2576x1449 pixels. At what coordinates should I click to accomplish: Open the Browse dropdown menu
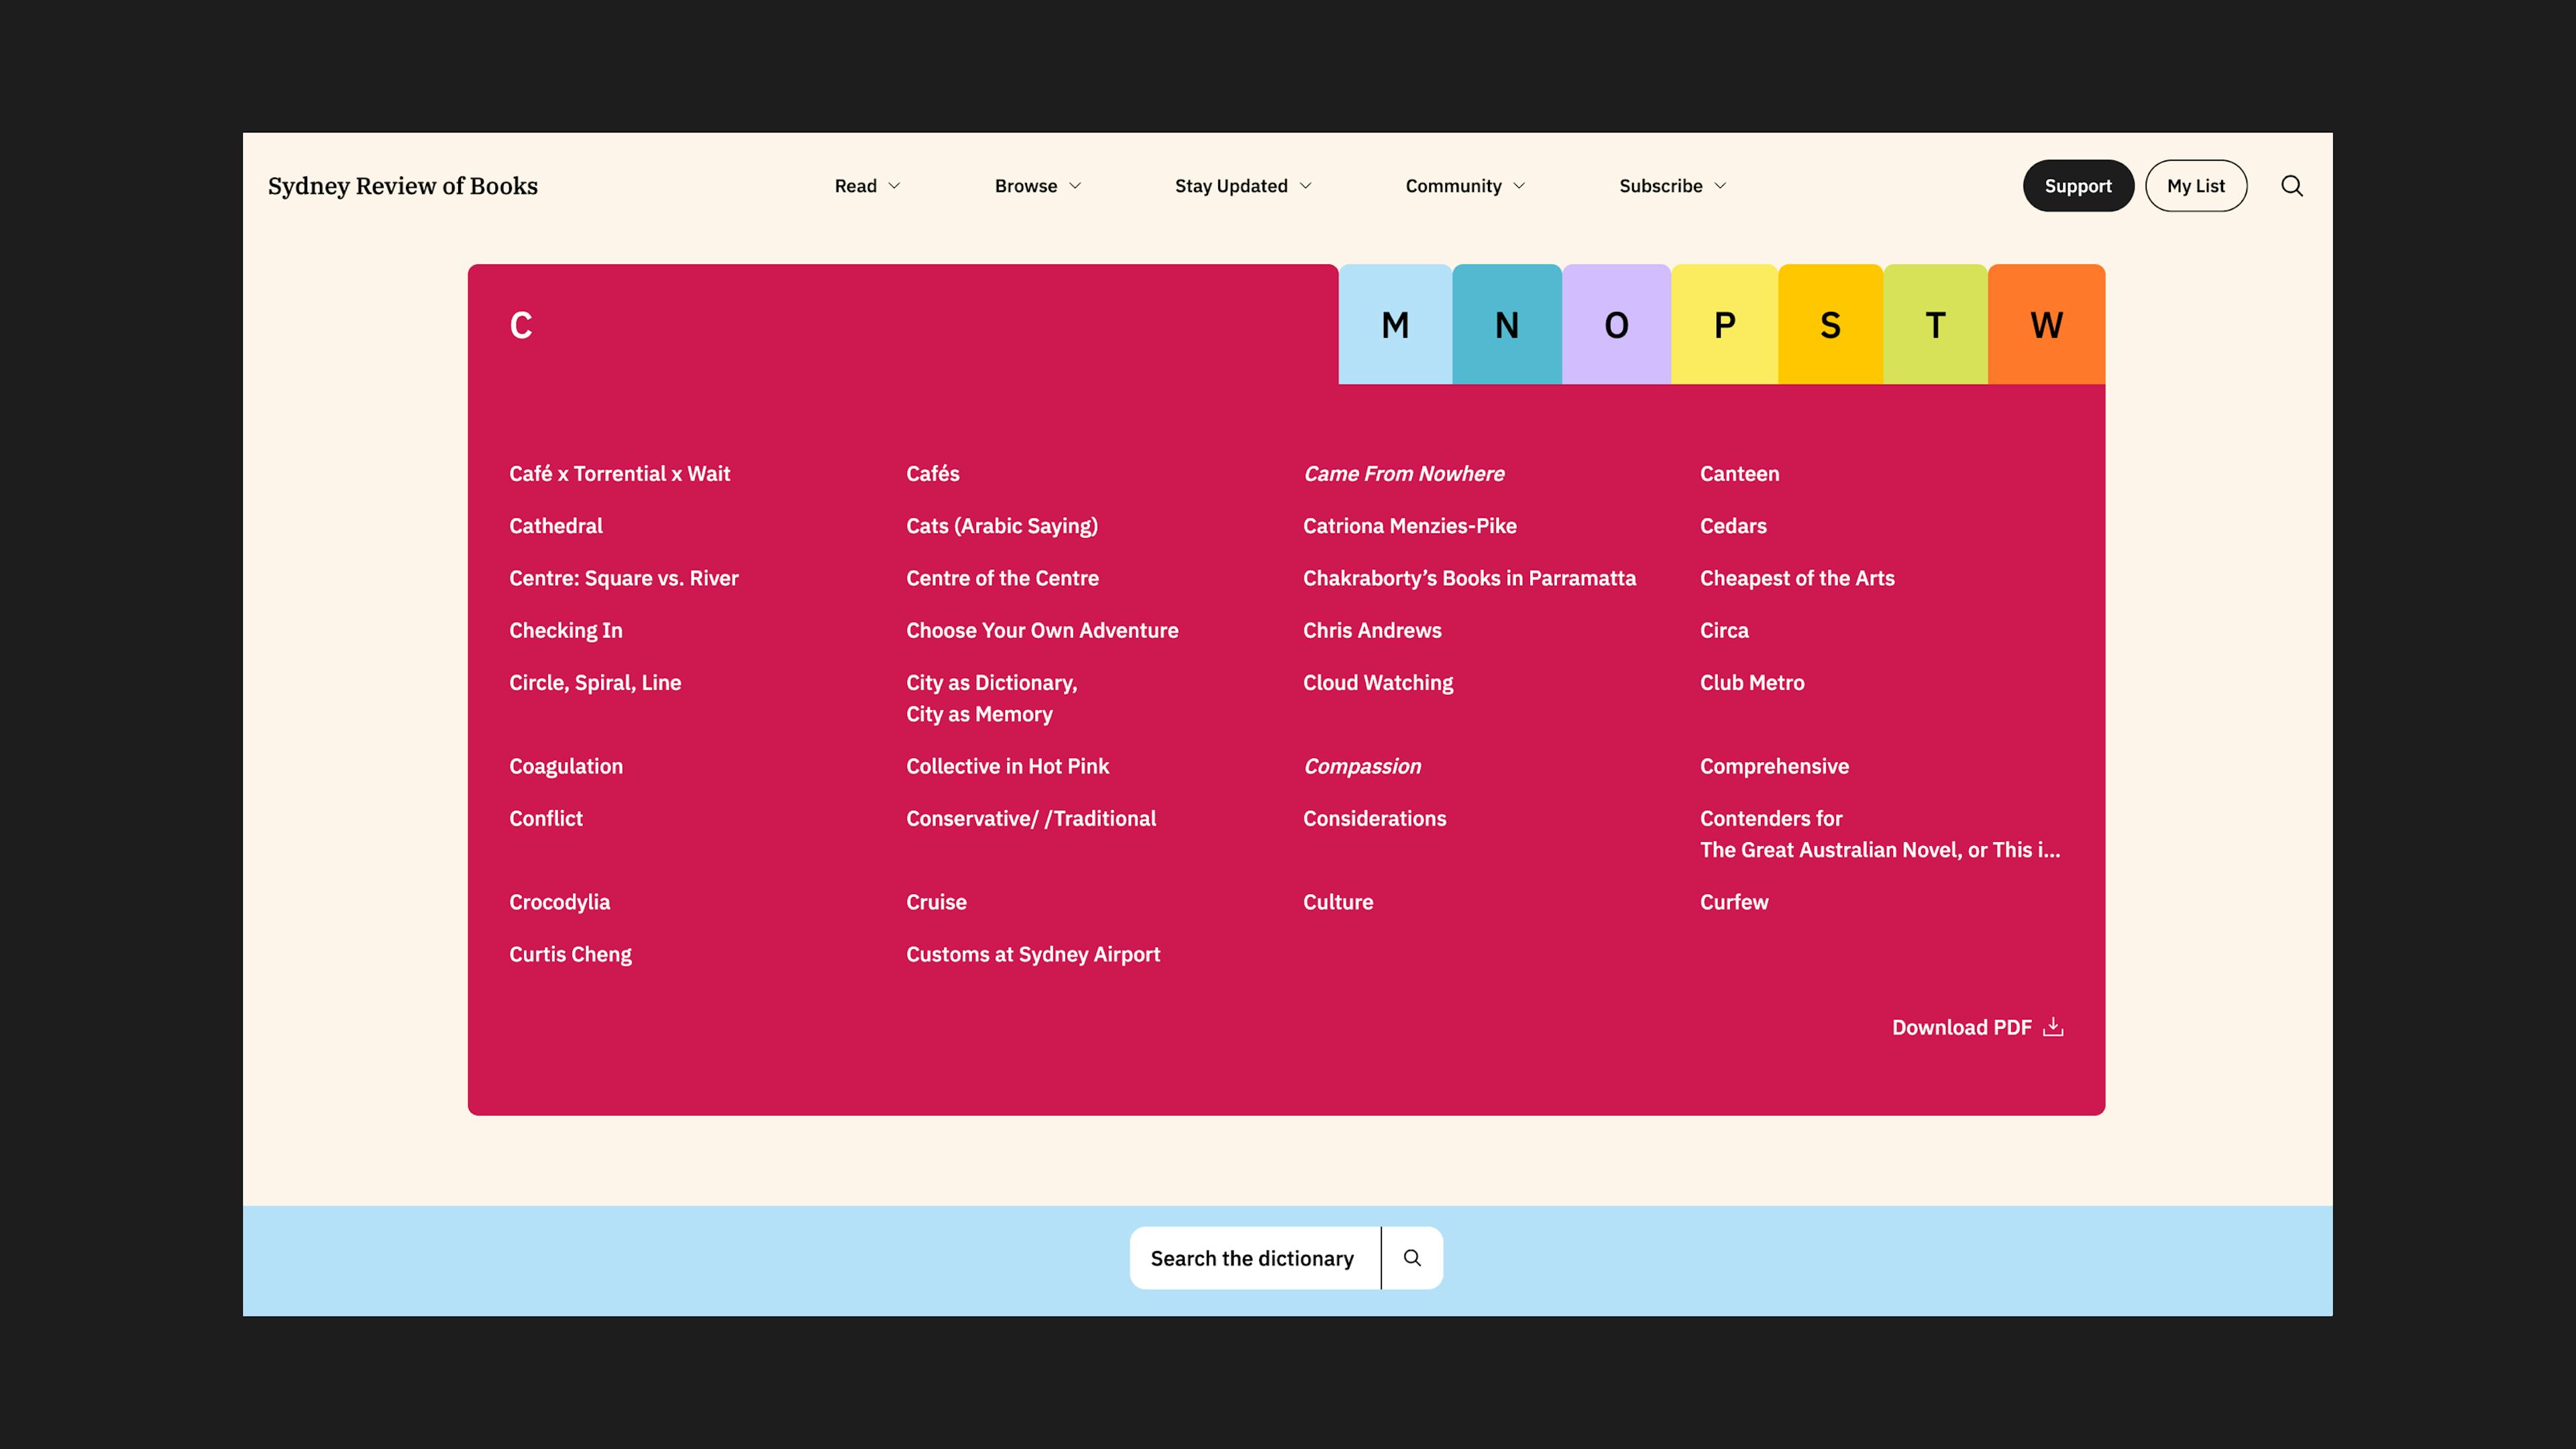click(1037, 186)
